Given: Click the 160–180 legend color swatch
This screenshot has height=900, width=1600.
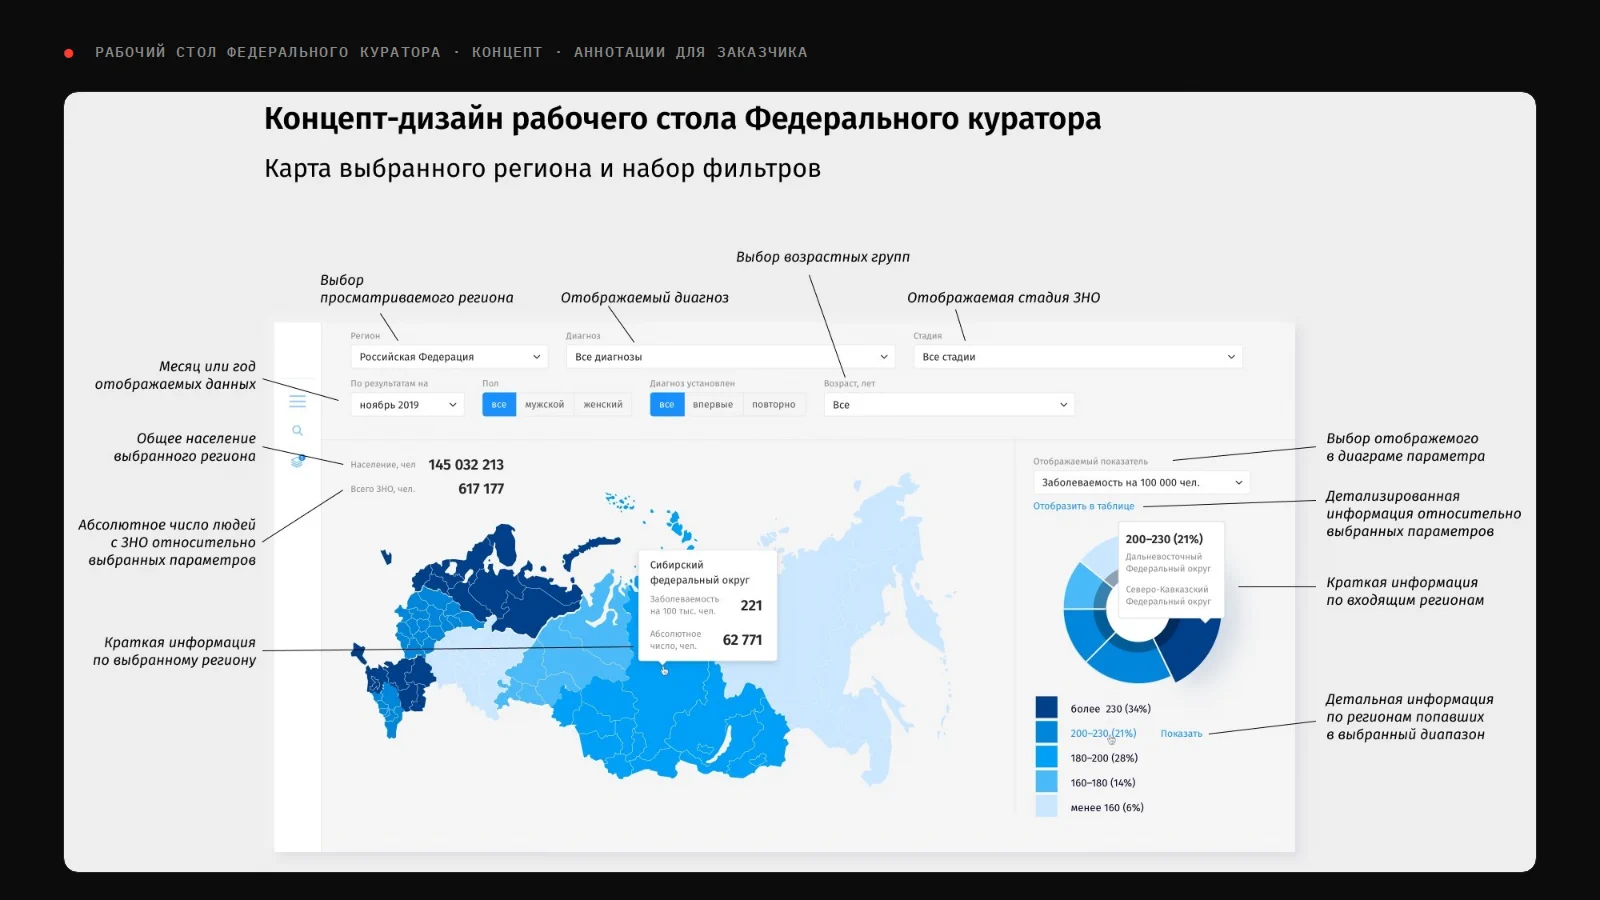Looking at the screenshot, I should pos(1046,782).
